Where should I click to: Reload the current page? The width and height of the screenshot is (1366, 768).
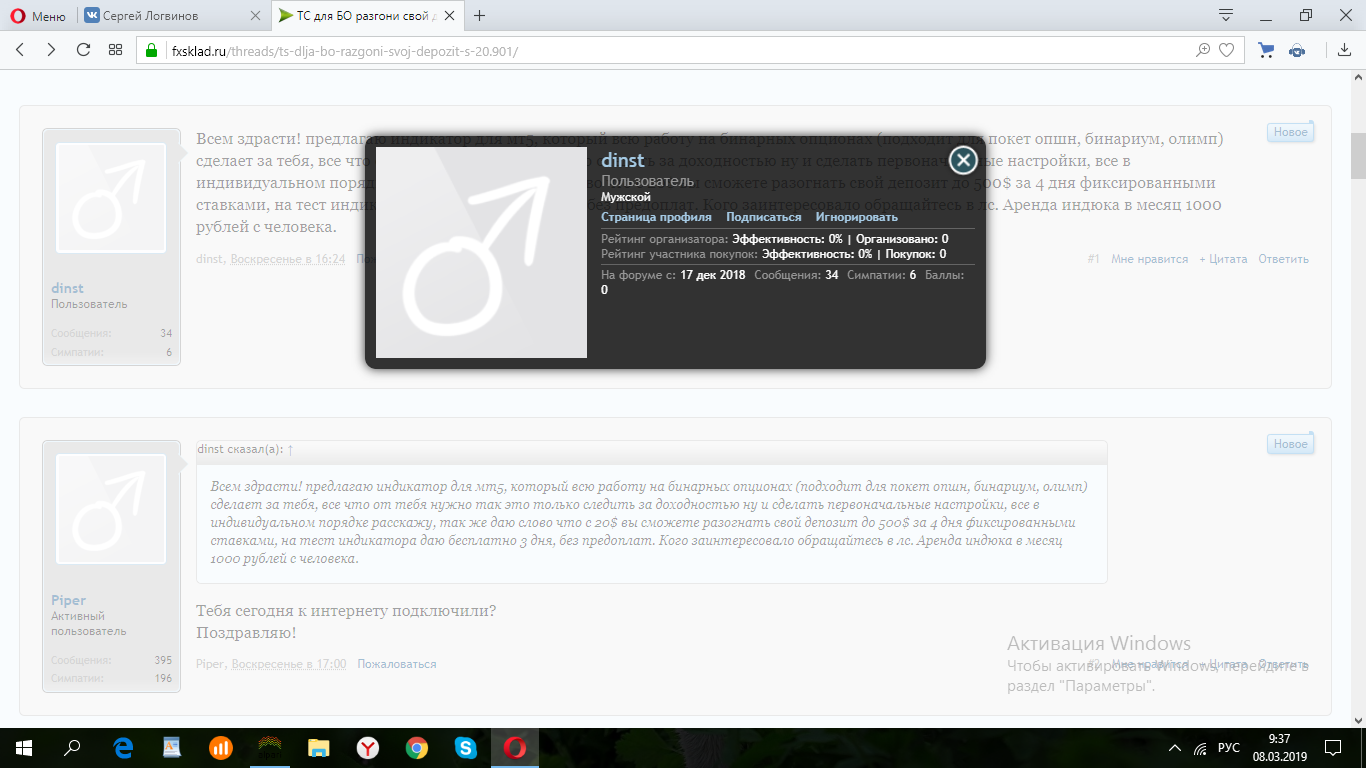pos(84,50)
